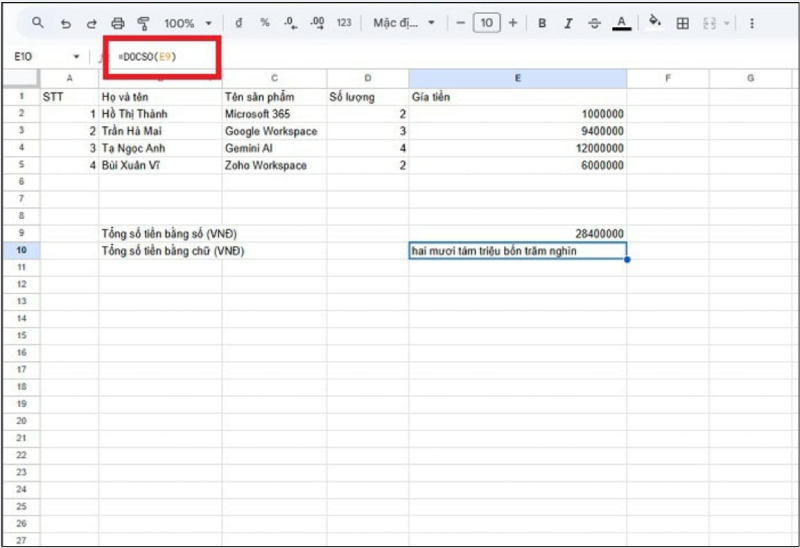Select the paint format tool
The height and width of the screenshot is (548, 800).
tap(144, 23)
